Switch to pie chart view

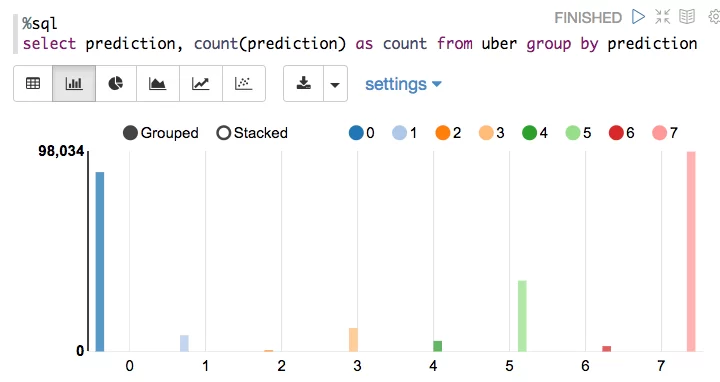(x=116, y=84)
